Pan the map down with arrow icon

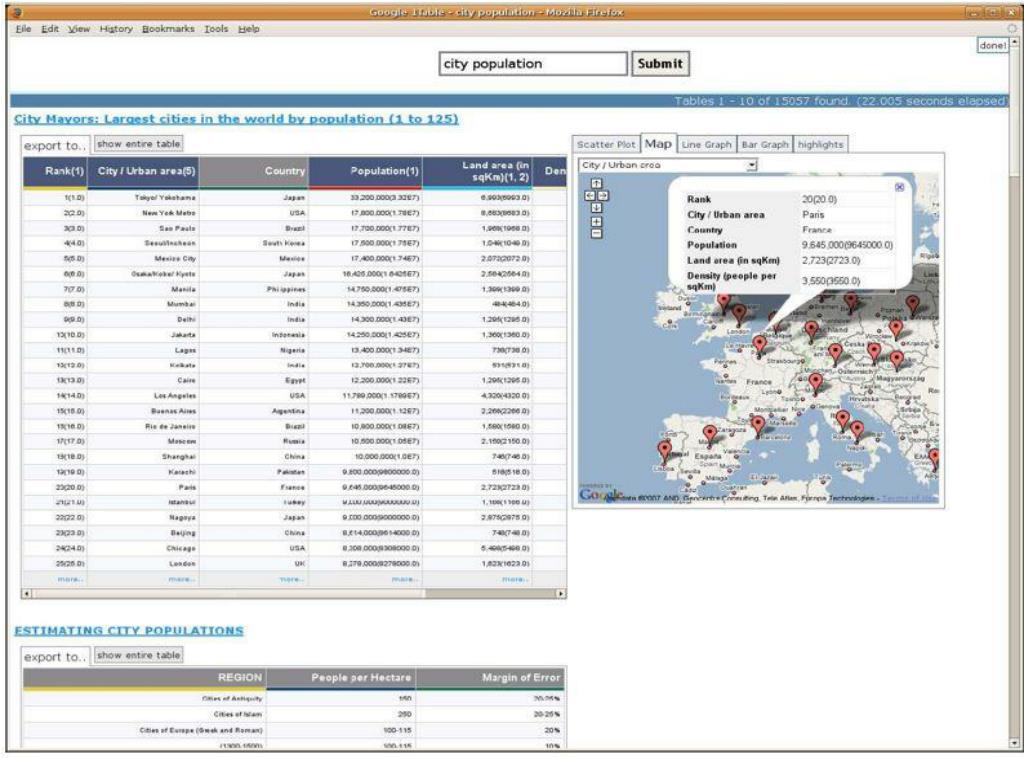coord(596,208)
